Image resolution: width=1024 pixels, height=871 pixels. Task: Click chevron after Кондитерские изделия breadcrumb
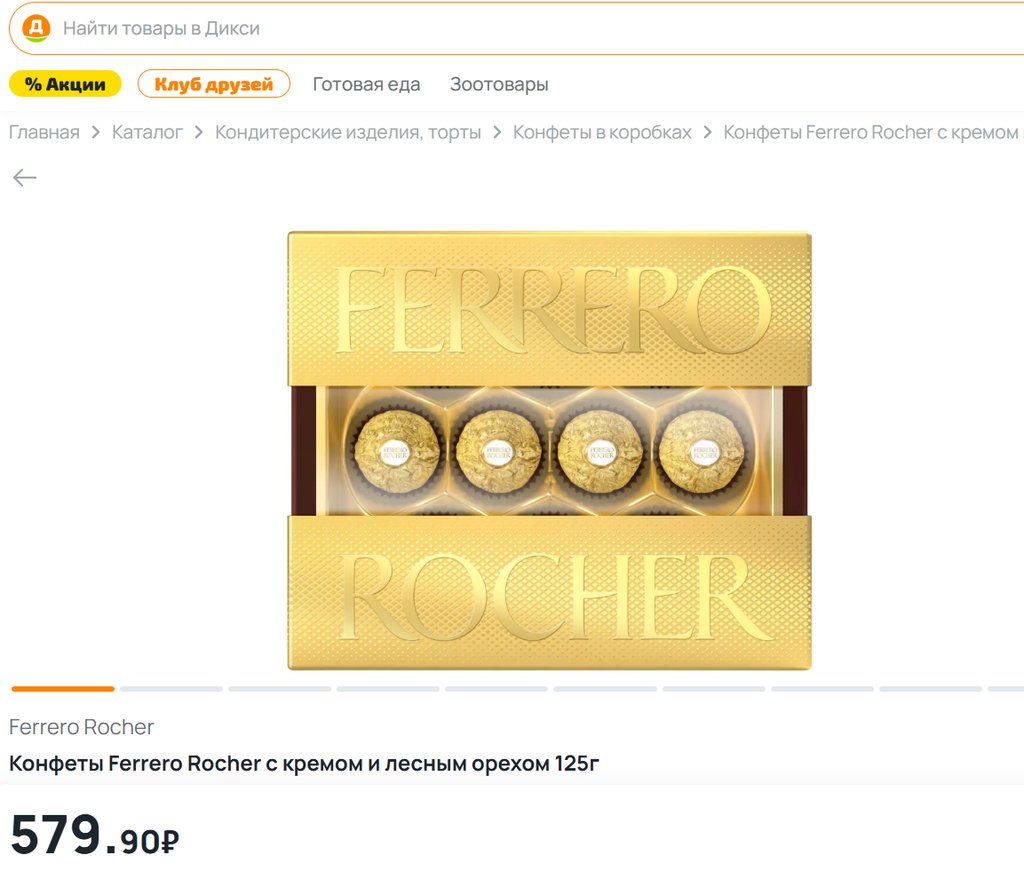[x=497, y=133]
